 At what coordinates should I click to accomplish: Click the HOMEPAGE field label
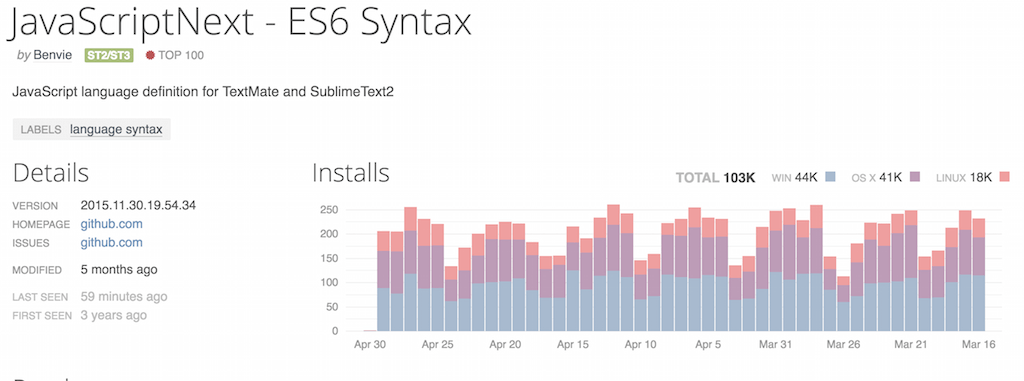pos(41,224)
